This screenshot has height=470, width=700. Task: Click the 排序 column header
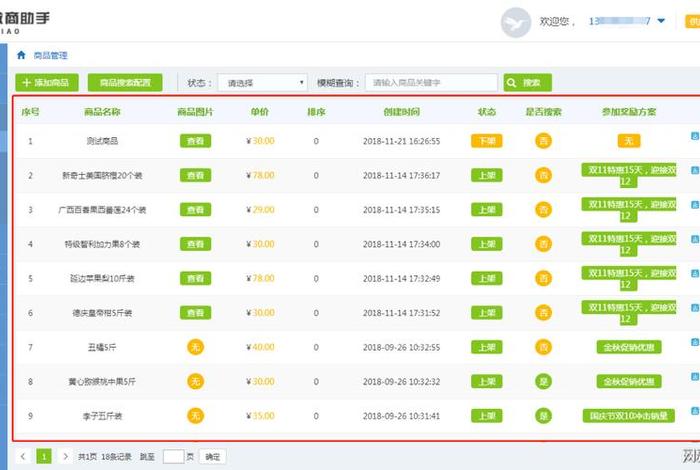click(316, 112)
